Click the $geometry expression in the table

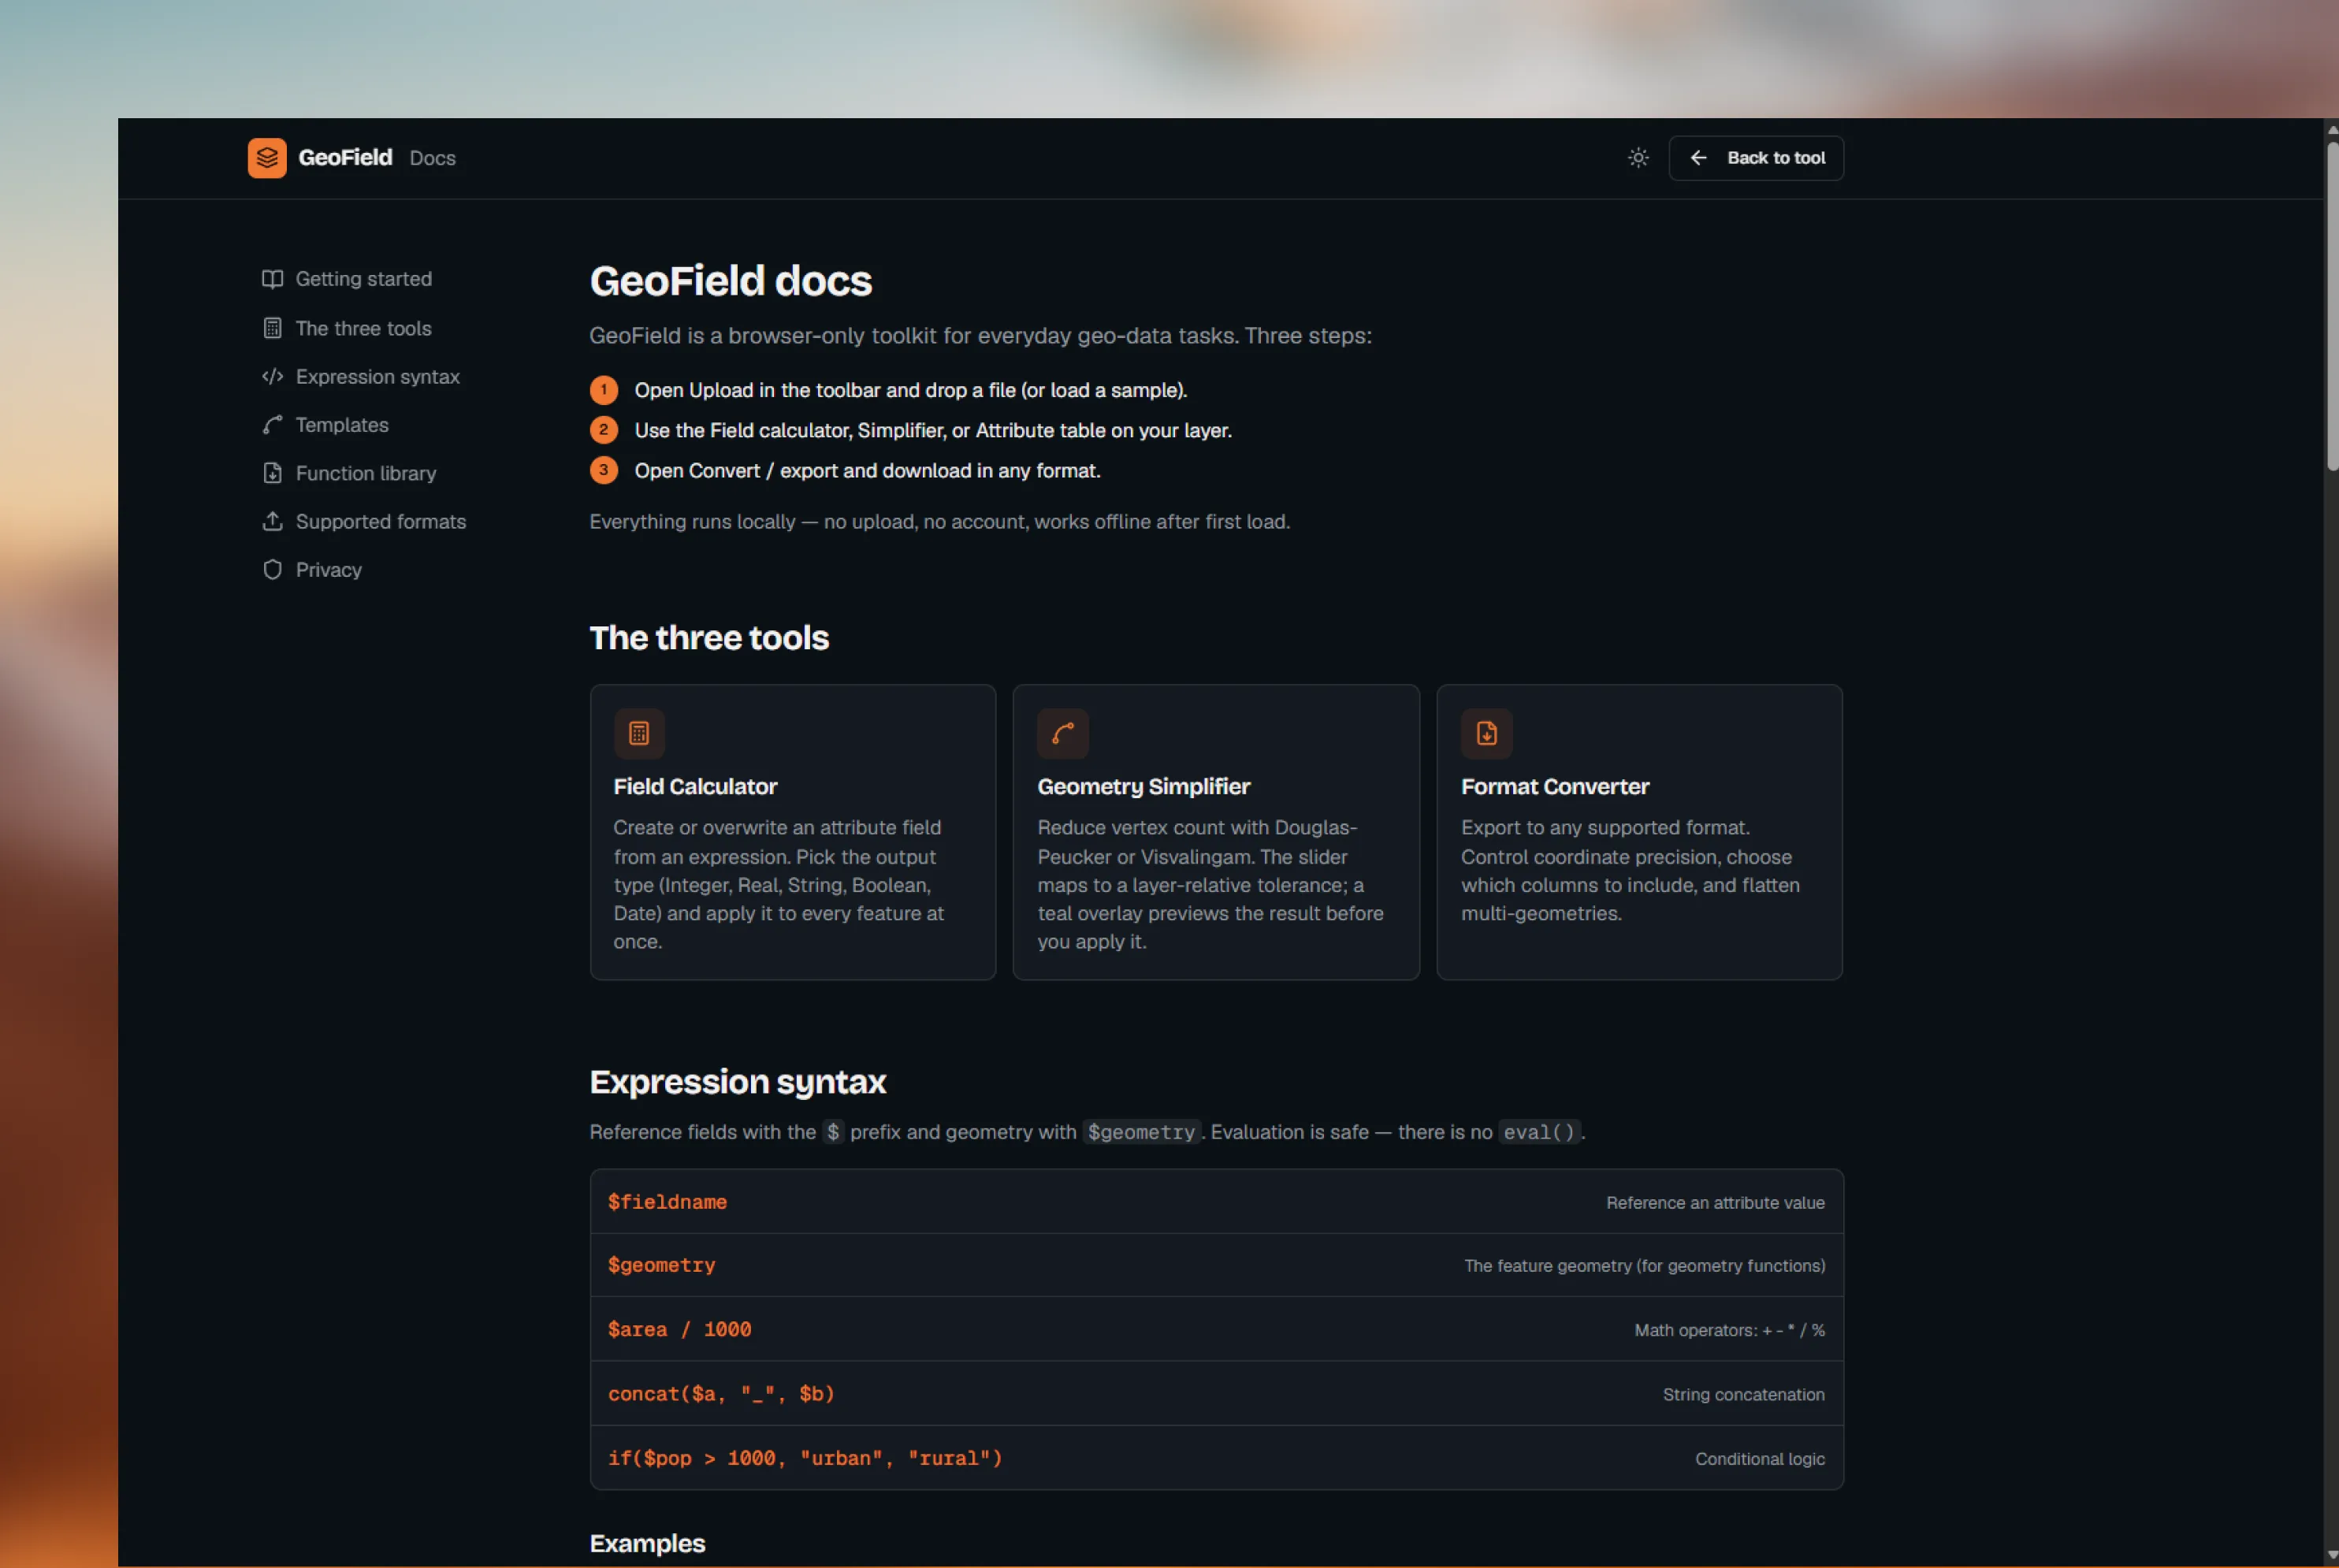(662, 1266)
